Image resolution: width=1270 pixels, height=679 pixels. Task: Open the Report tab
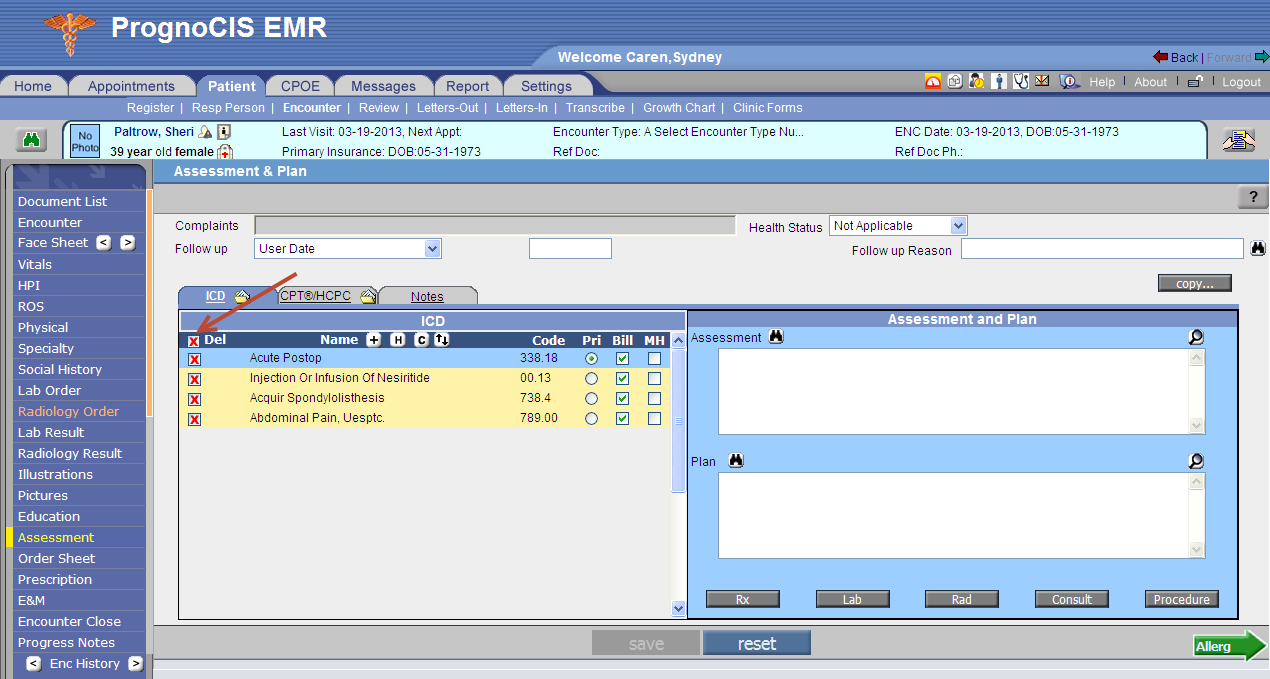[x=468, y=86]
